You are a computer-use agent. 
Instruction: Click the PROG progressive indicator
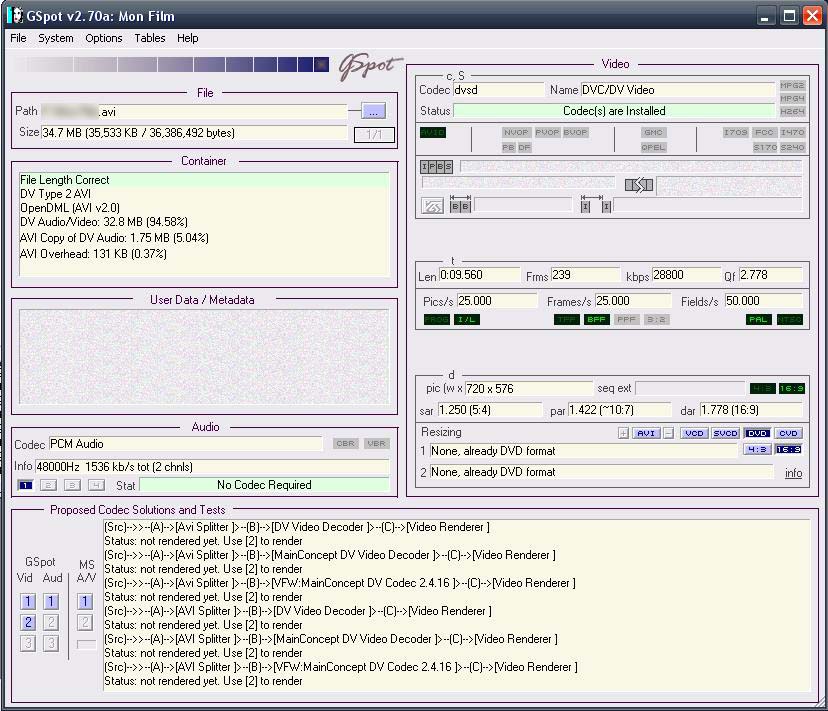(x=436, y=320)
